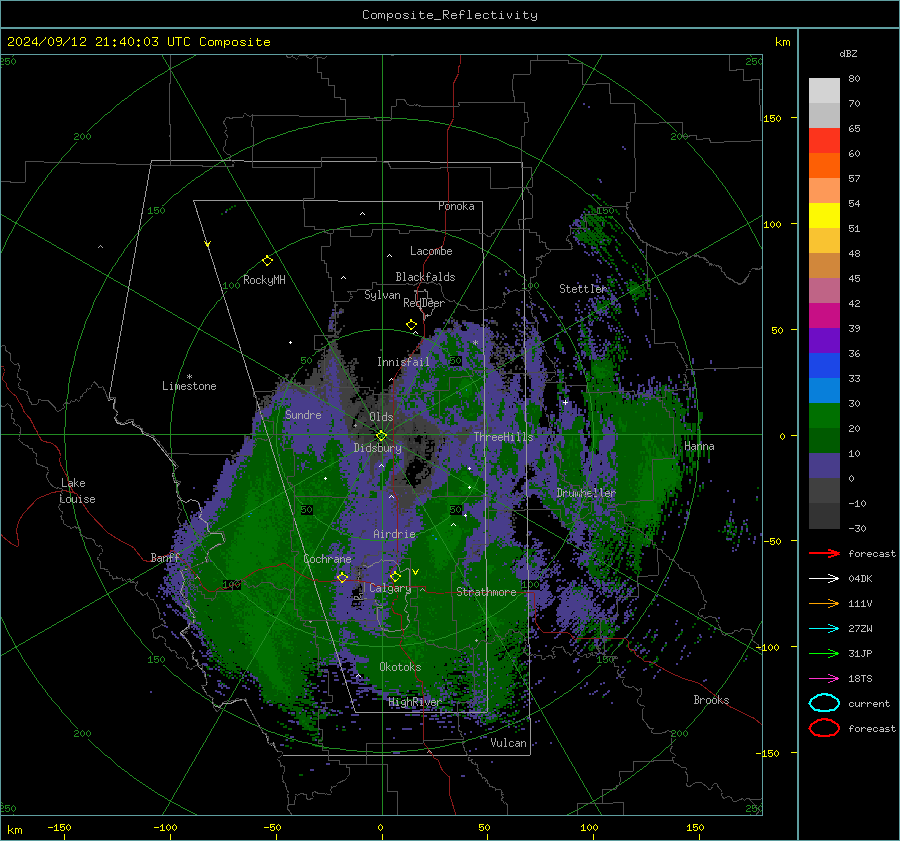Click the RockyMH label
900x841 pixels.
coord(264,280)
